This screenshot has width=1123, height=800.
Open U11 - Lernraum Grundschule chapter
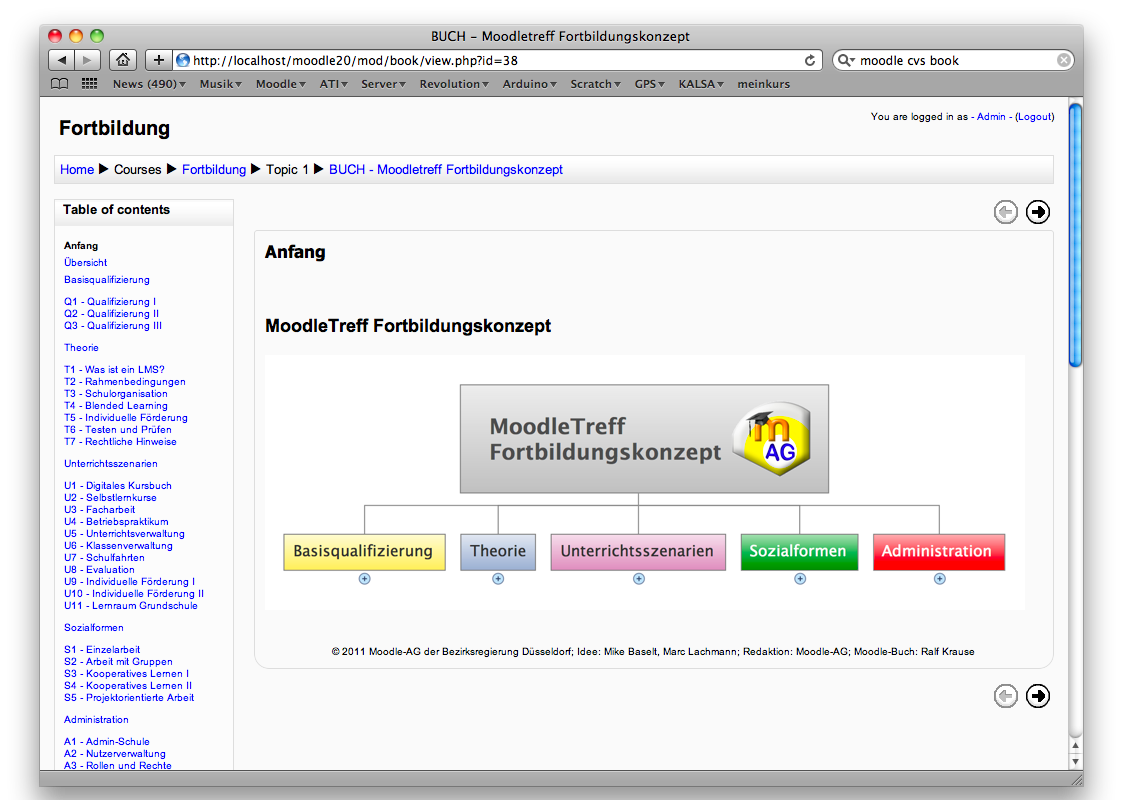tap(130, 605)
